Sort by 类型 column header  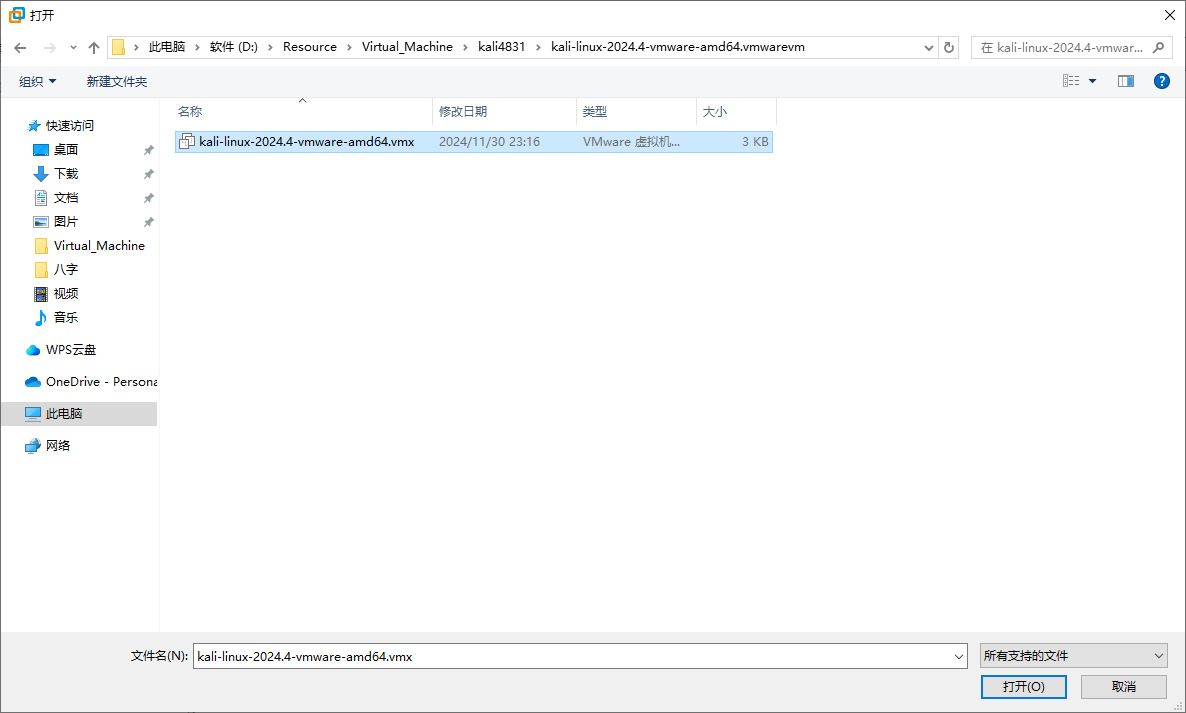[635, 111]
